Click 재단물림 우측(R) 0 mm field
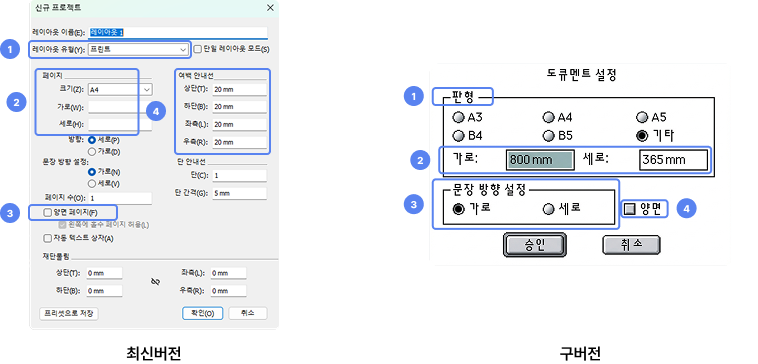The width and height of the screenshot is (758, 364). [x=228, y=291]
